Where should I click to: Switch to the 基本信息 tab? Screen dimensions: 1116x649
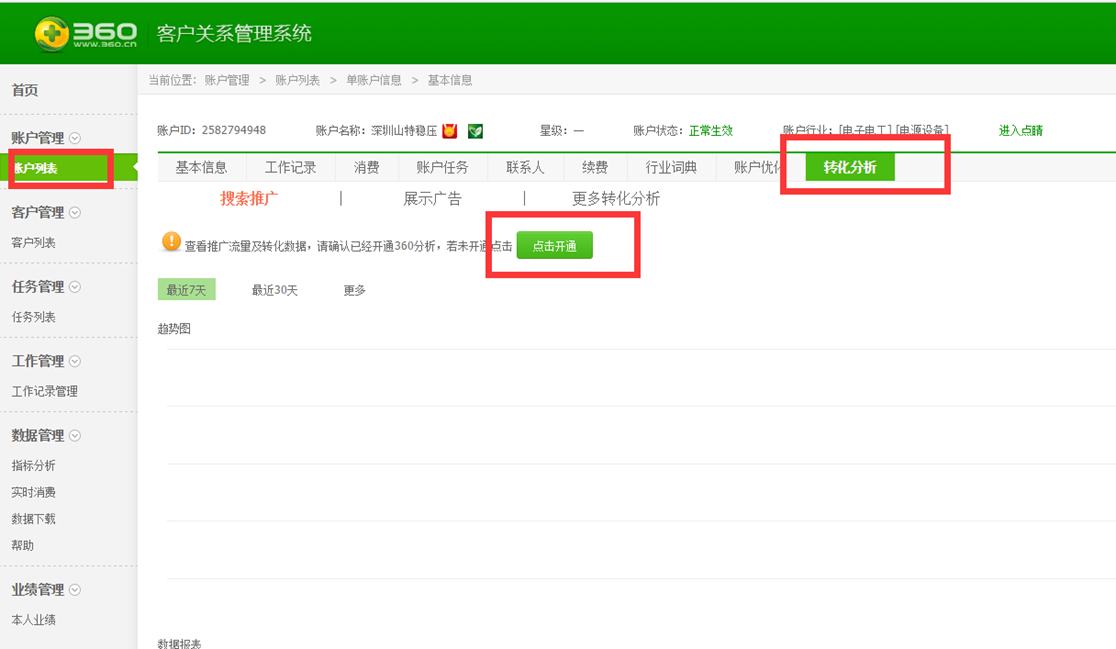[x=201, y=168]
